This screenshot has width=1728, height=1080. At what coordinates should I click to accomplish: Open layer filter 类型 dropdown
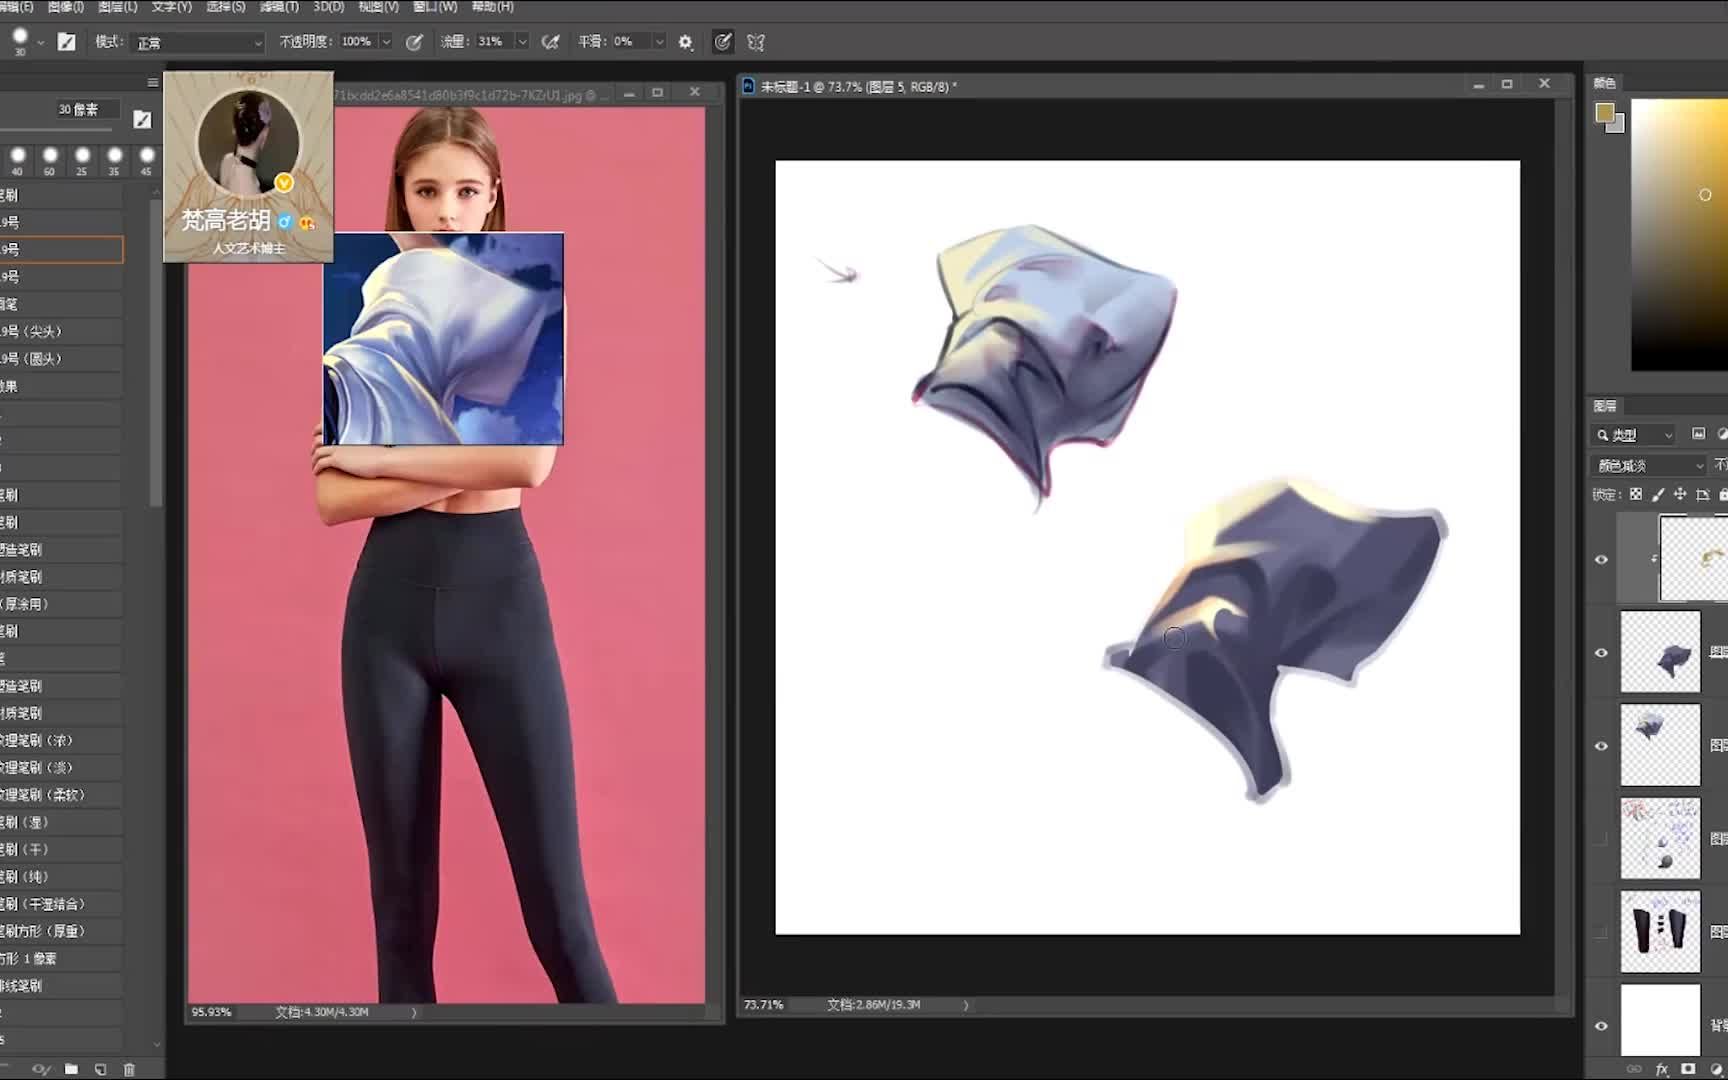tap(1634, 435)
